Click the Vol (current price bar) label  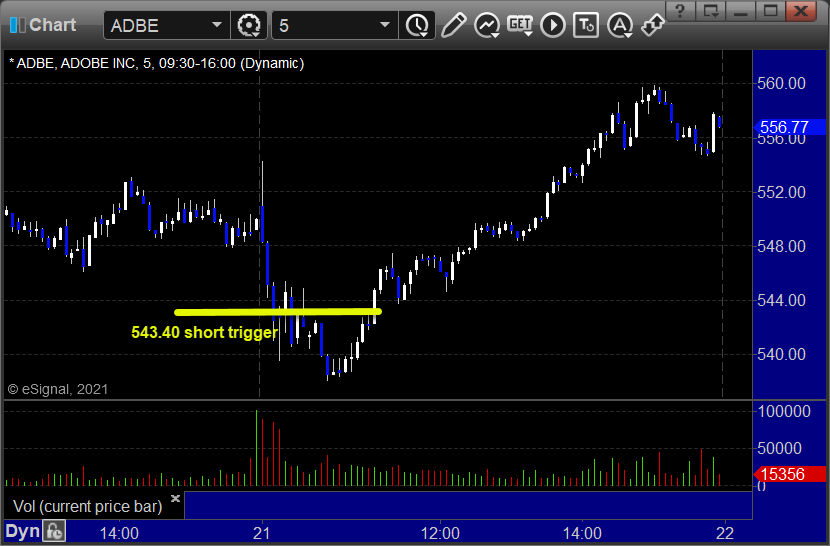pos(87,506)
